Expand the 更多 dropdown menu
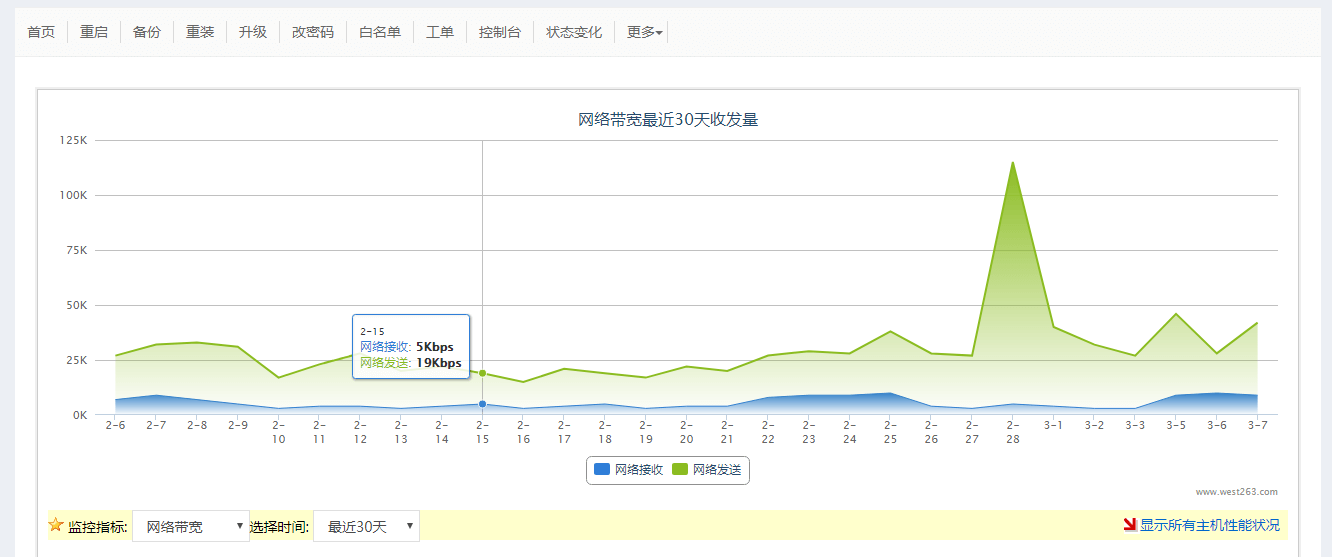Image resolution: width=1332 pixels, height=557 pixels. [645, 32]
